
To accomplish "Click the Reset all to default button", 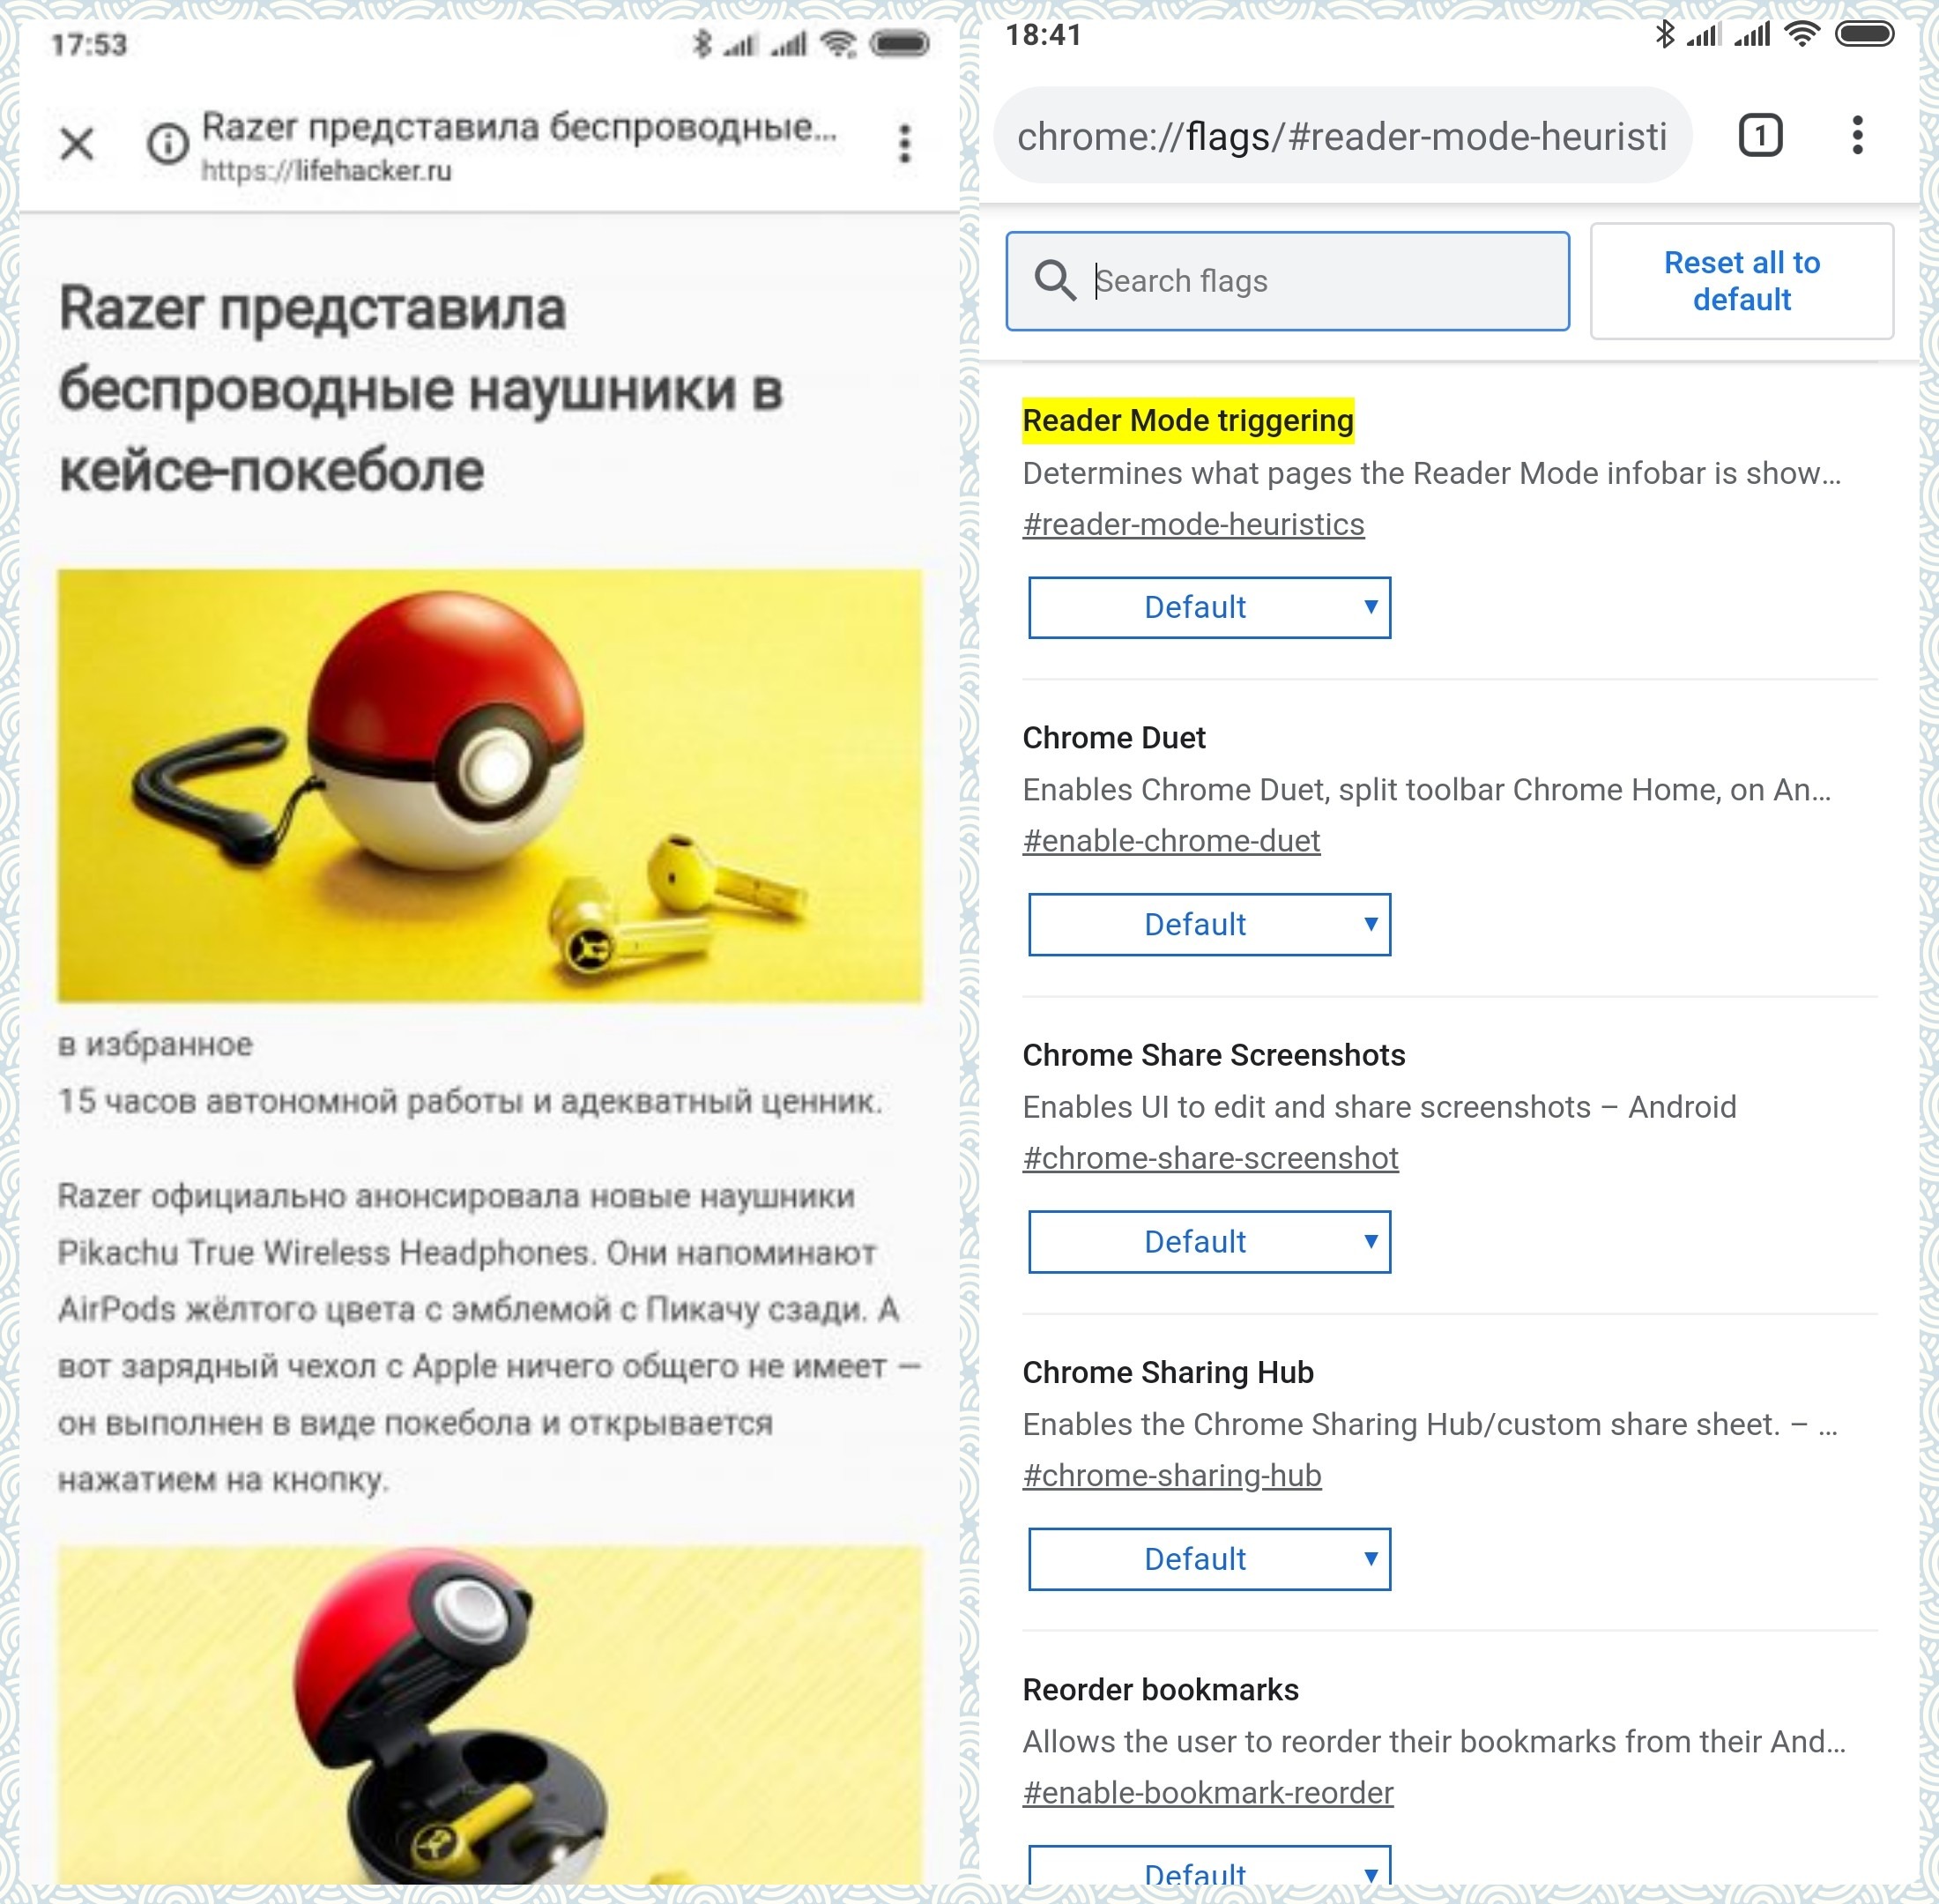I will tap(1741, 281).
